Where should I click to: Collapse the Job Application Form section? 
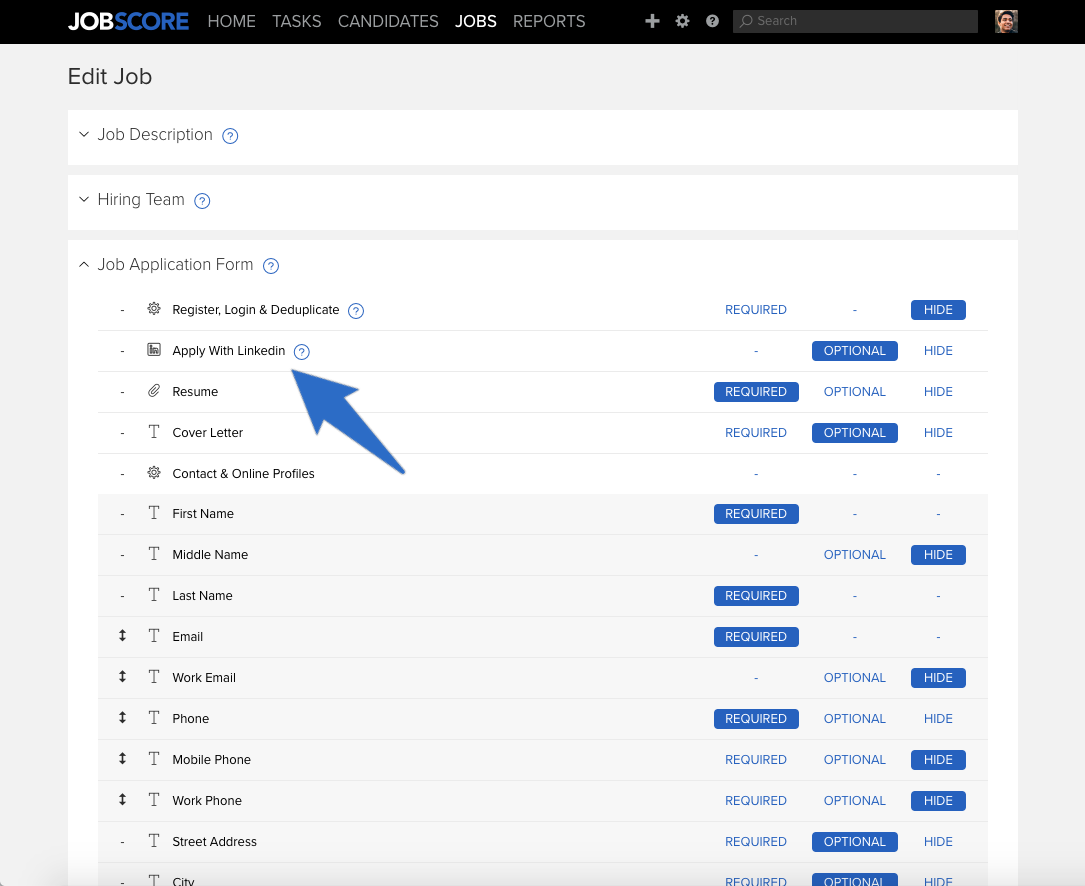(x=84, y=264)
